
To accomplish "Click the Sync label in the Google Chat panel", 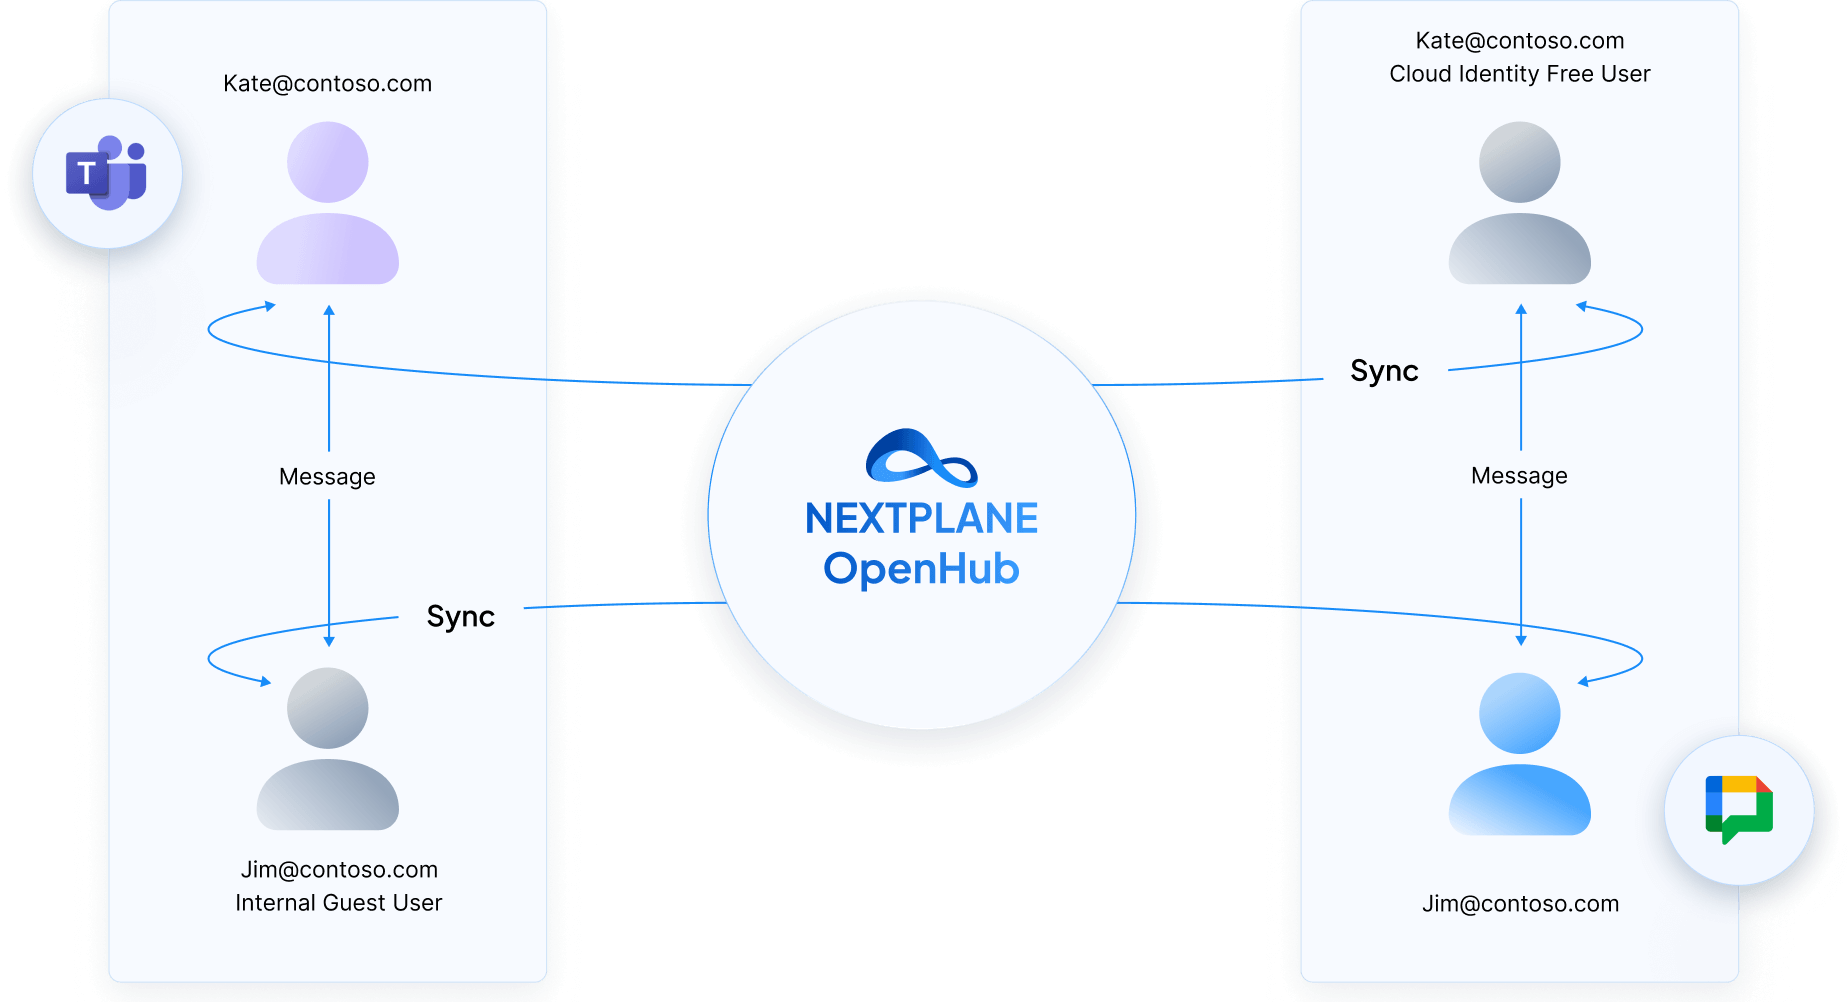I will click(1385, 371).
